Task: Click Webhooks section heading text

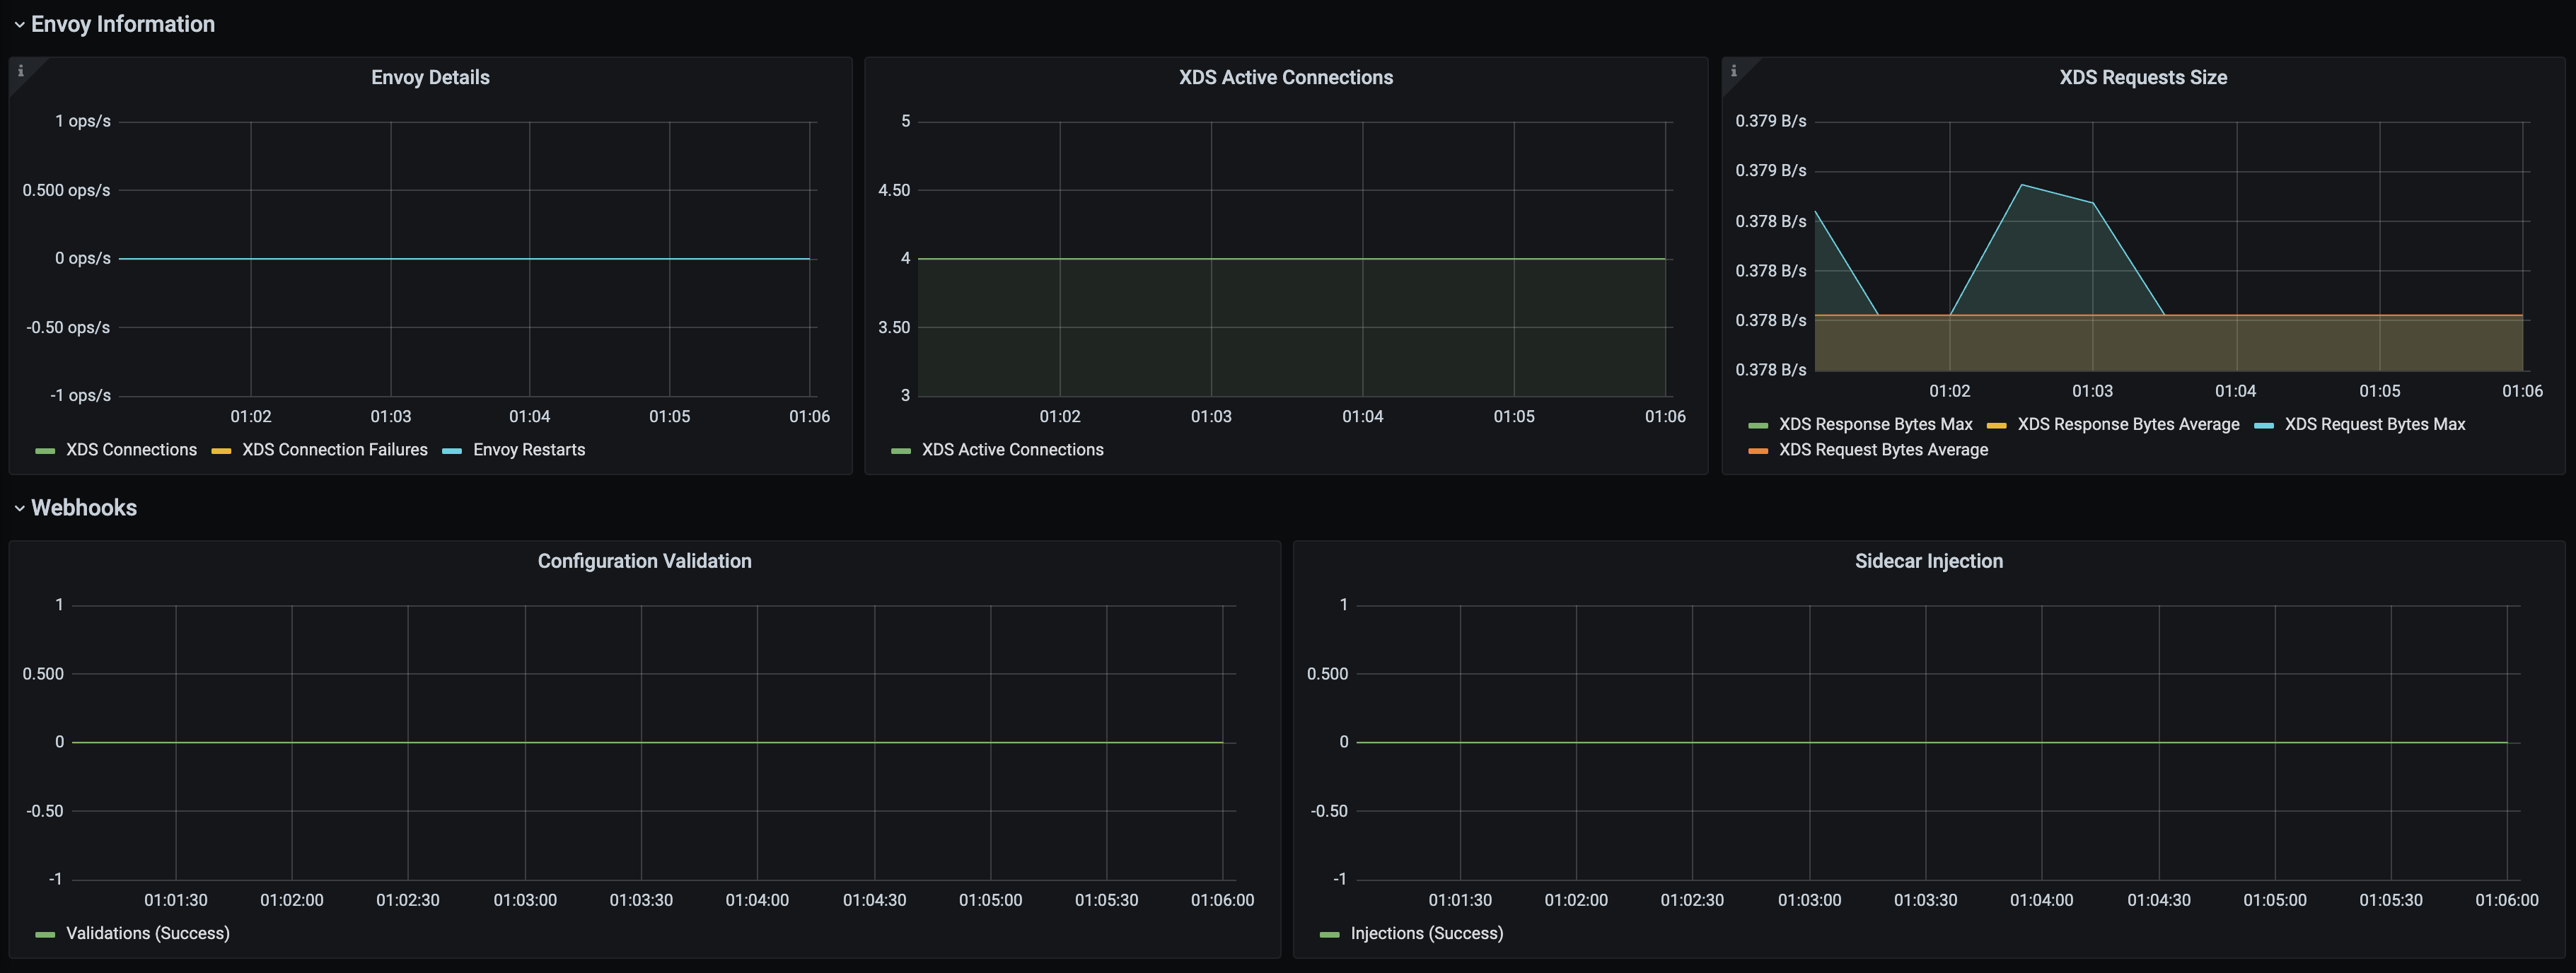Action: [x=84, y=508]
